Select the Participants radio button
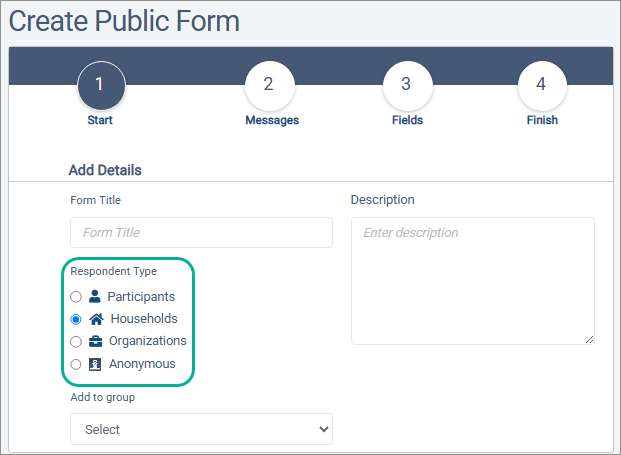621x455 pixels. 76,297
